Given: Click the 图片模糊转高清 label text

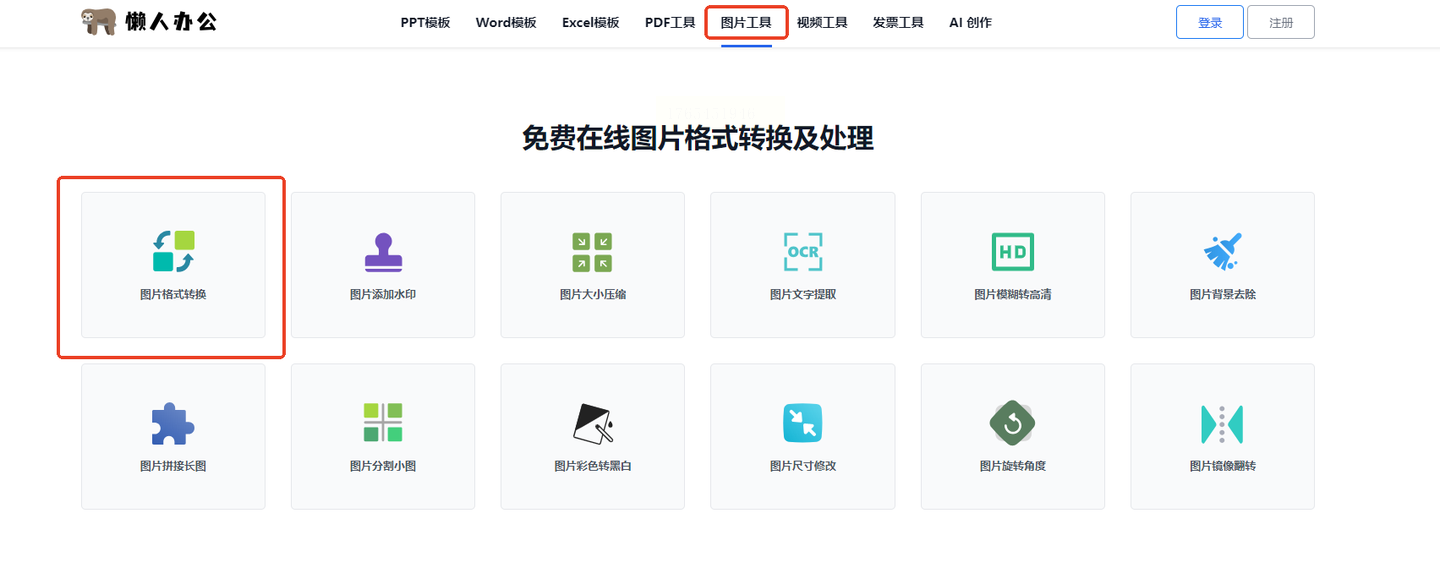Looking at the screenshot, I should [x=1013, y=295].
